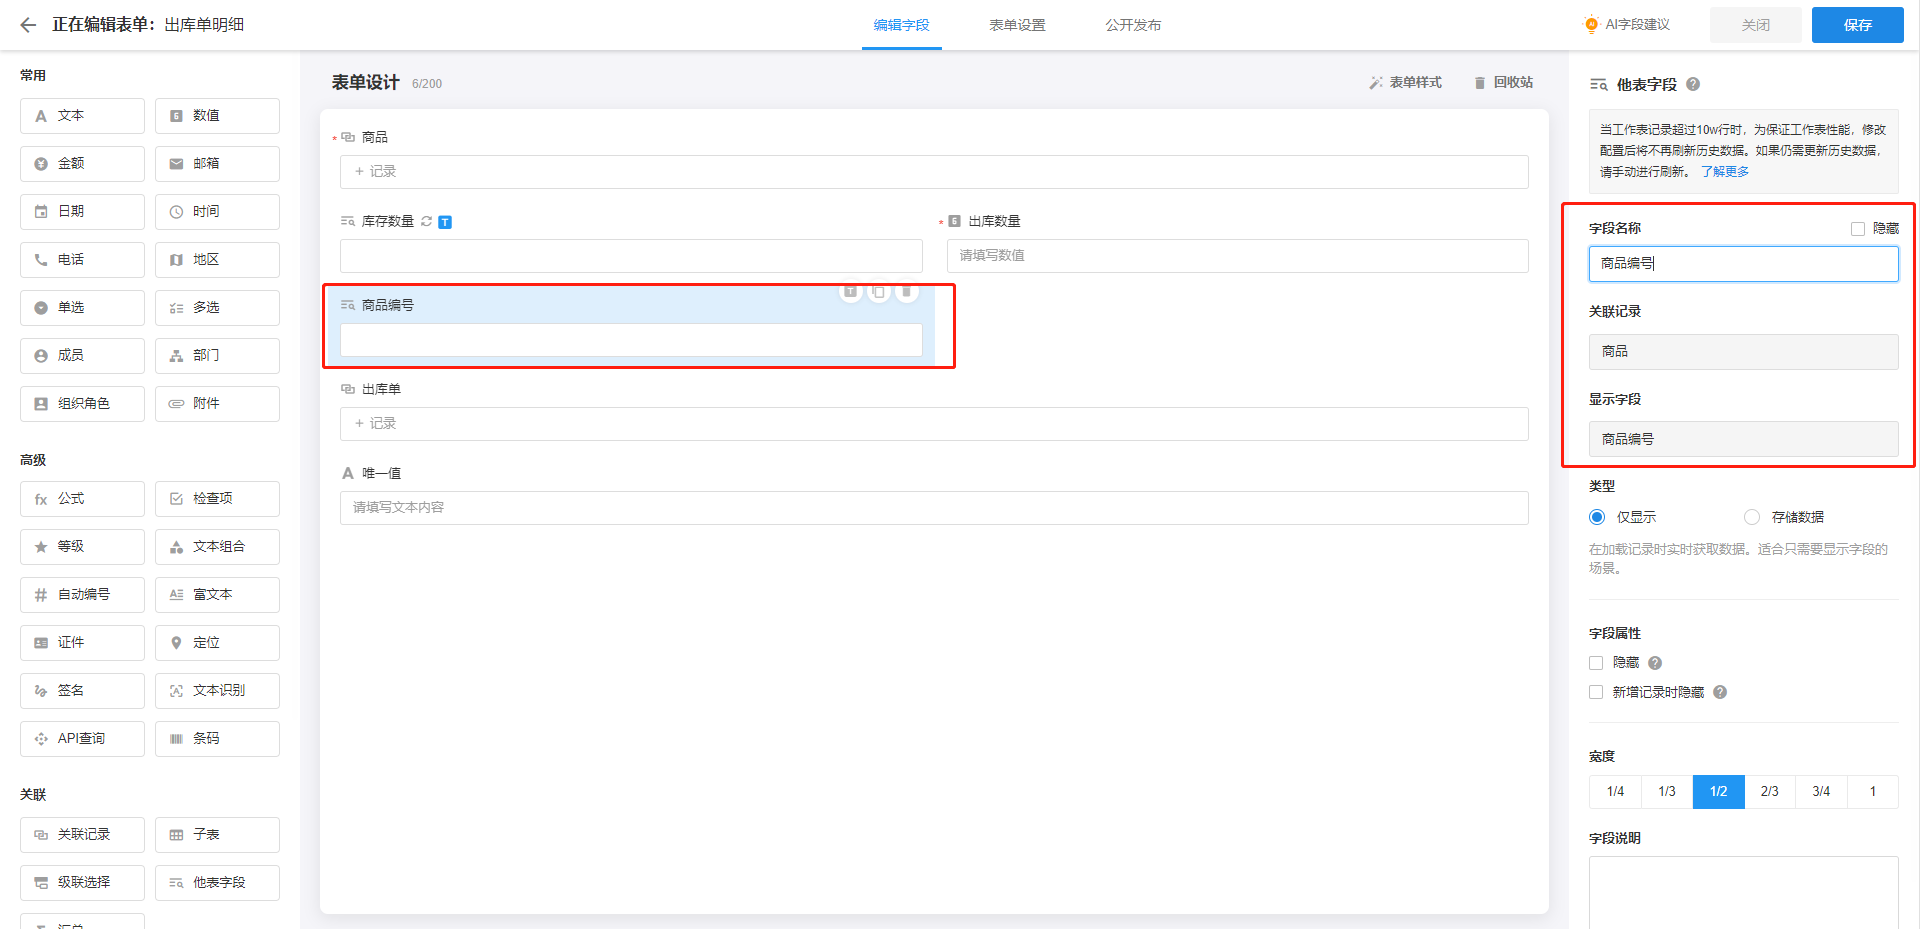Duplicate the 商品编号 field with copy icon
The height and width of the screenshot is (929, 1920).
tap(878, 292)
